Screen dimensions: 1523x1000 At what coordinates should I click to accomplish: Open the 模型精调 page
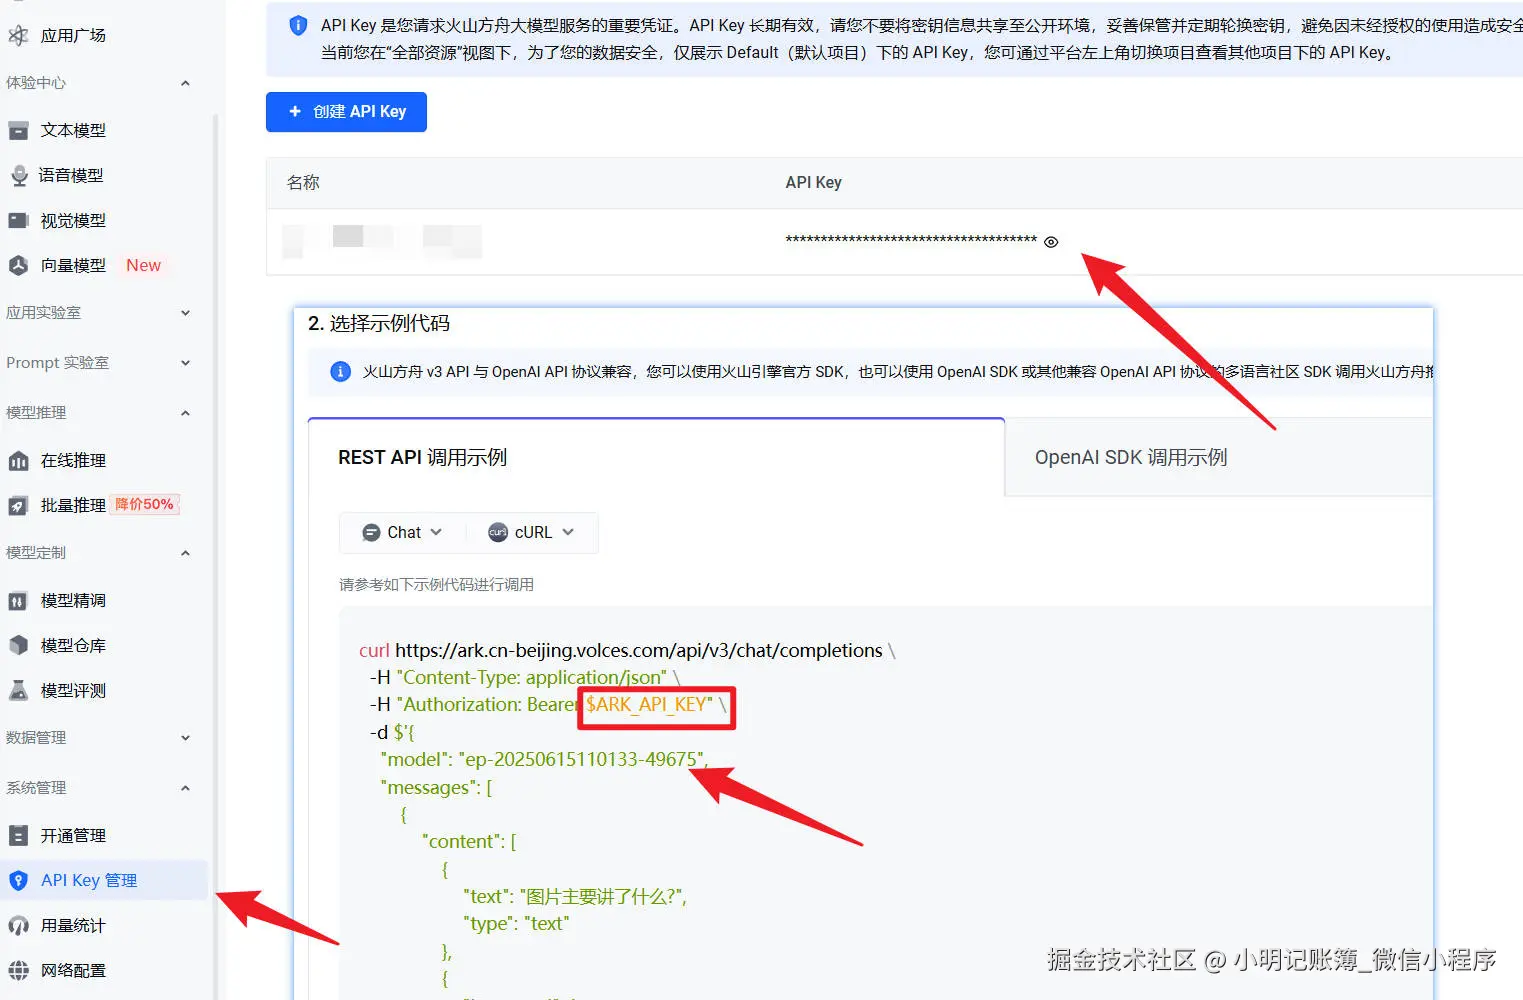pyautogui.click(x=71, y=600)
